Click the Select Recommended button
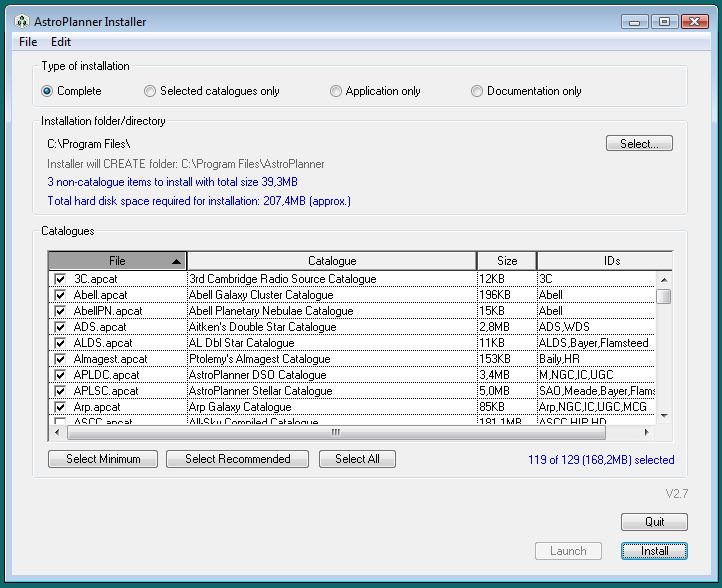 [237, 459]
